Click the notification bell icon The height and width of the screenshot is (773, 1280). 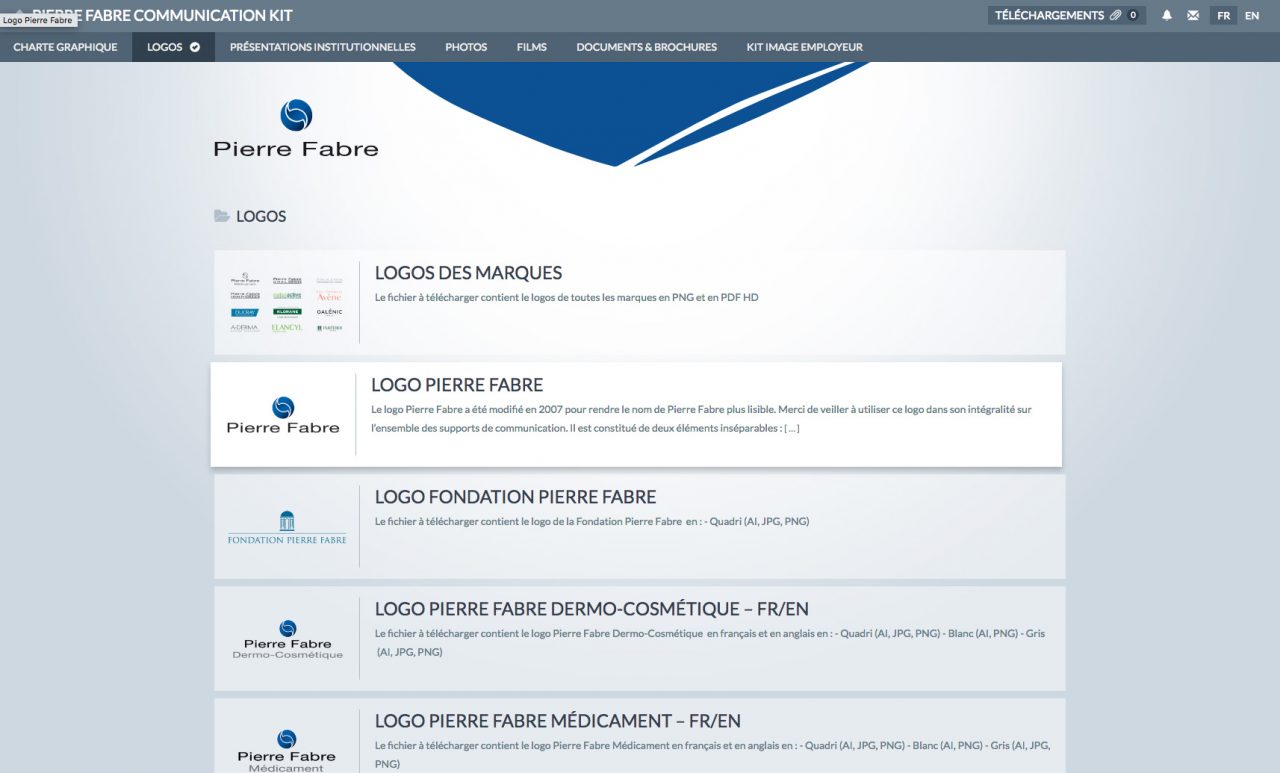[x=1166, y=15]
